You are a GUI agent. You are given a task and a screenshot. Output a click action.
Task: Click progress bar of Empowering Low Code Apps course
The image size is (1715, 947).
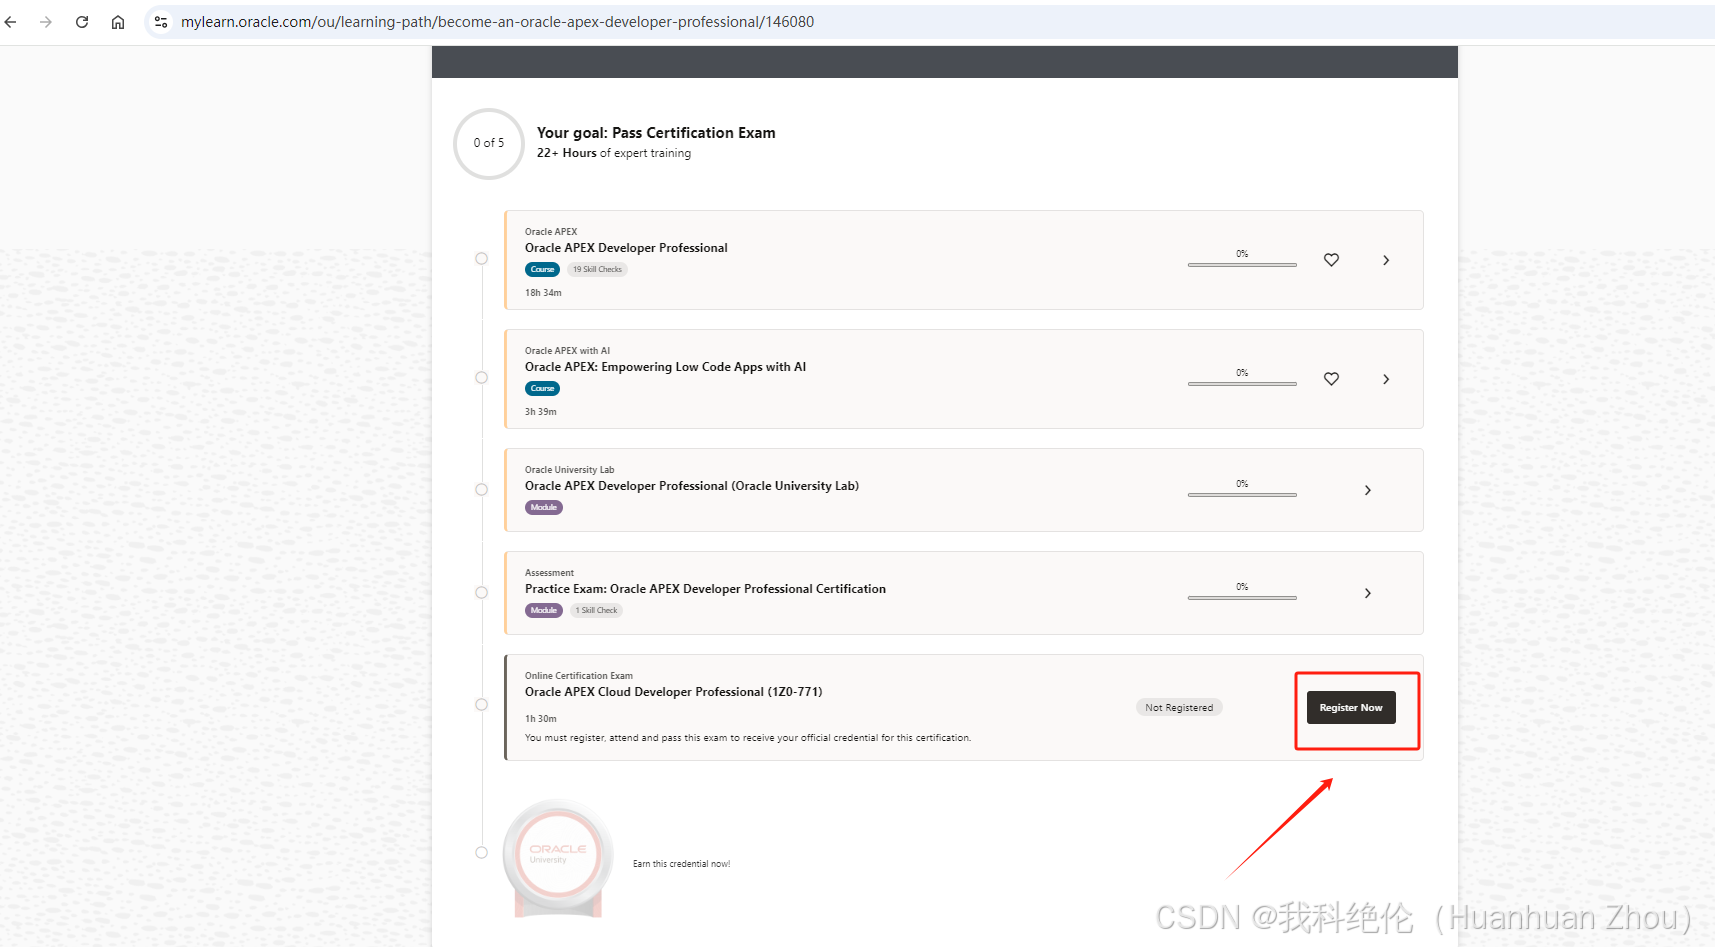click(1242, 384)
